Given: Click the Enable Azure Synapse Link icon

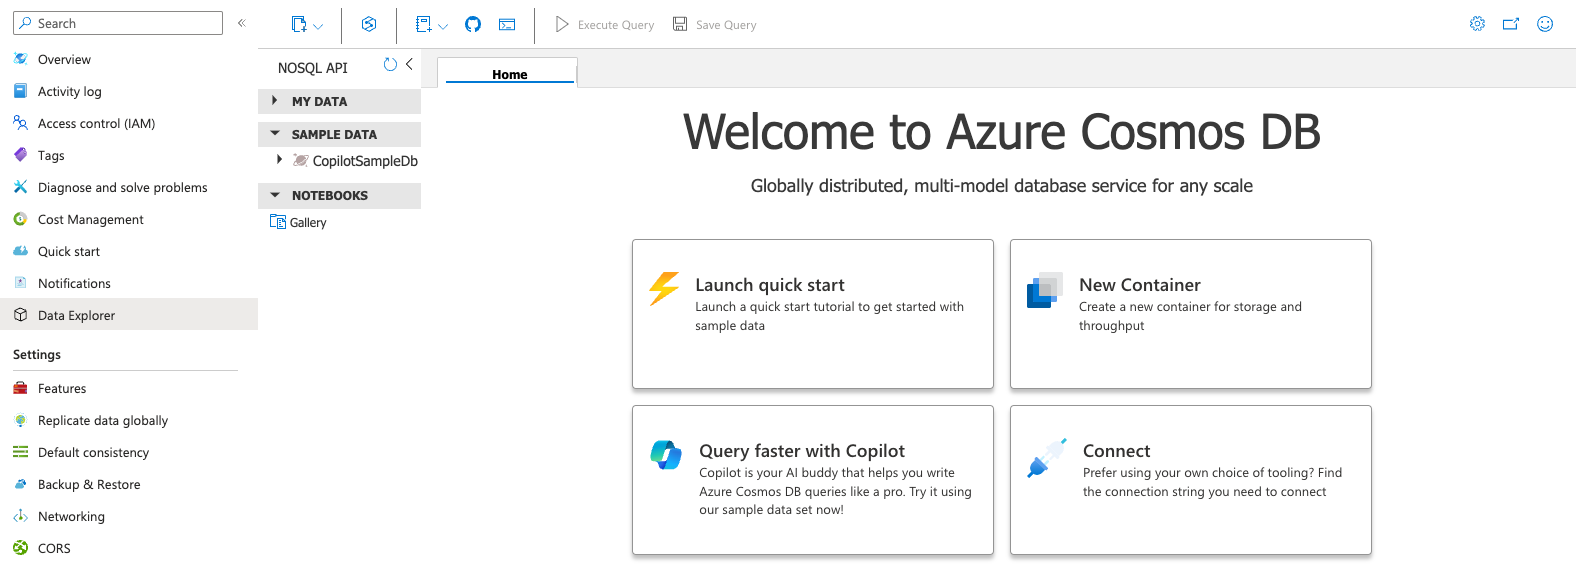Looking at the screenshot, I should [369, 24].
